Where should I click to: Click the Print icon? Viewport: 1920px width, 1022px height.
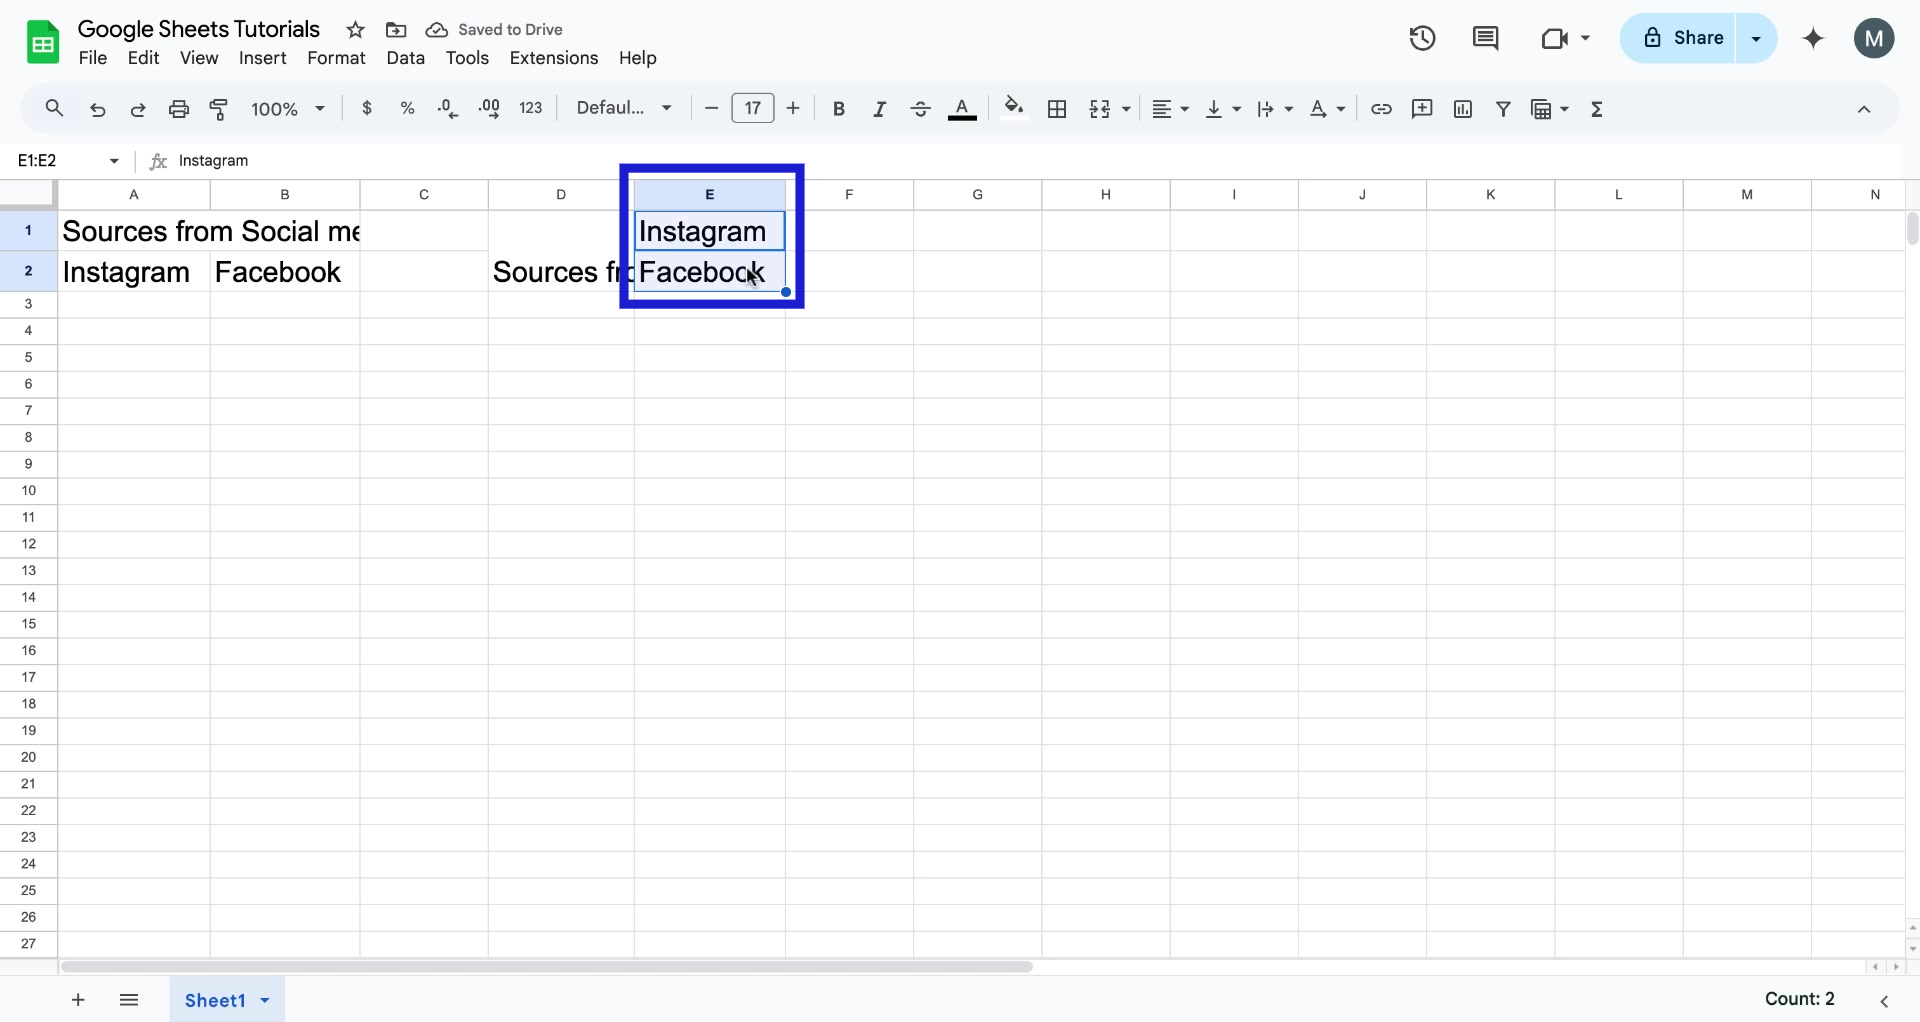(x=178, y=109)
